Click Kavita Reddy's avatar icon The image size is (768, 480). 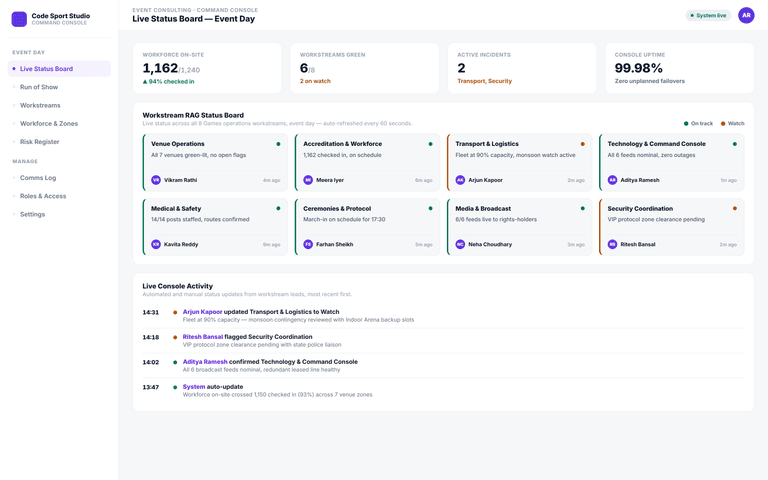tap(156, 244)
